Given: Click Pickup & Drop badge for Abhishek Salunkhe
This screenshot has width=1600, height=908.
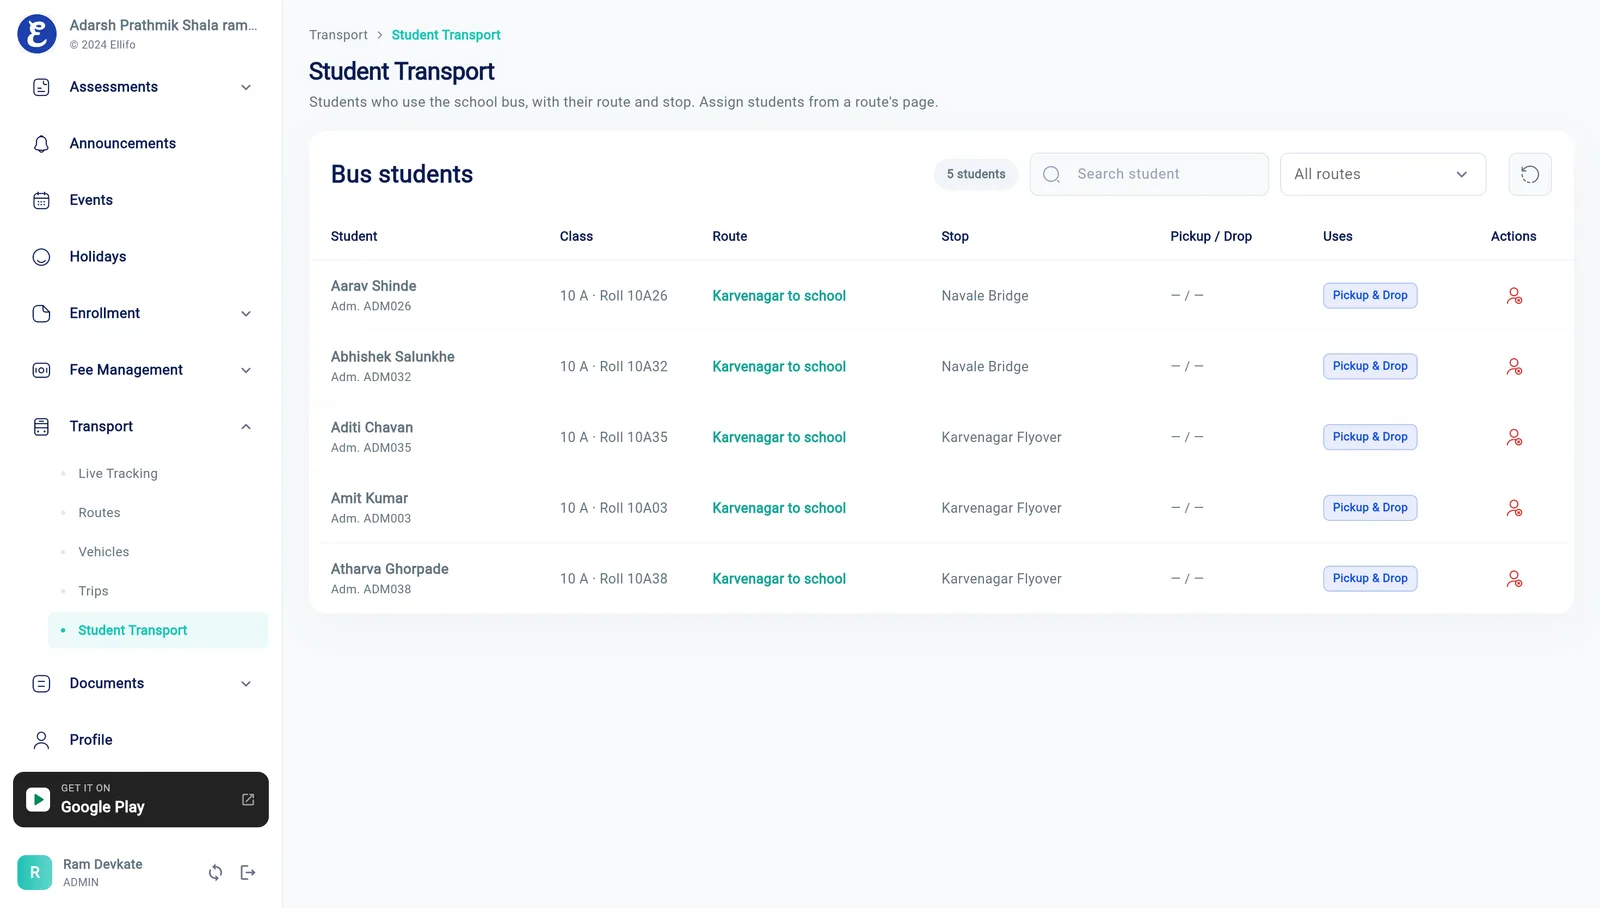Looking at the screenshot, I should click(x=1370, y=366).
